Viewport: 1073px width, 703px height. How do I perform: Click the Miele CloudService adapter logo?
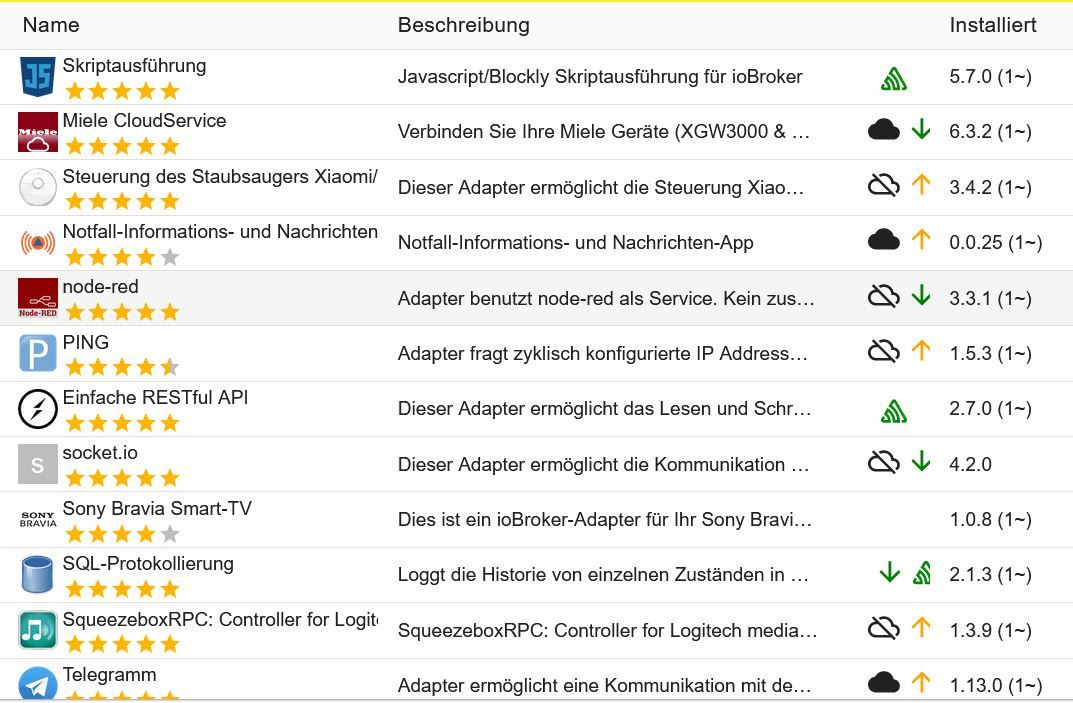[x=38, y=132]
